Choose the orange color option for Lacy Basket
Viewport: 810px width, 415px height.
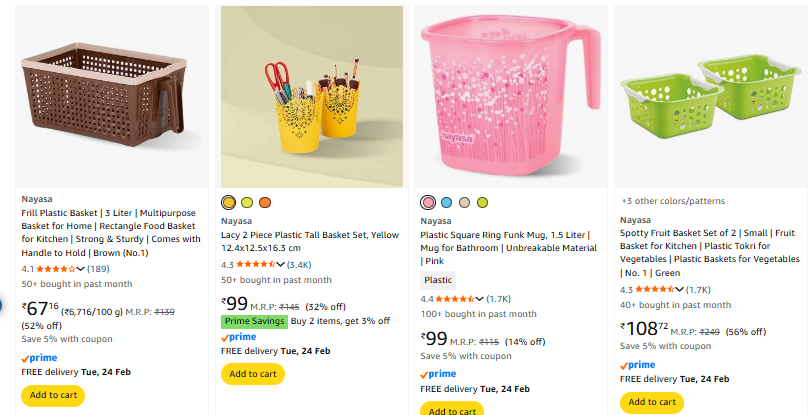click(265, 203)
